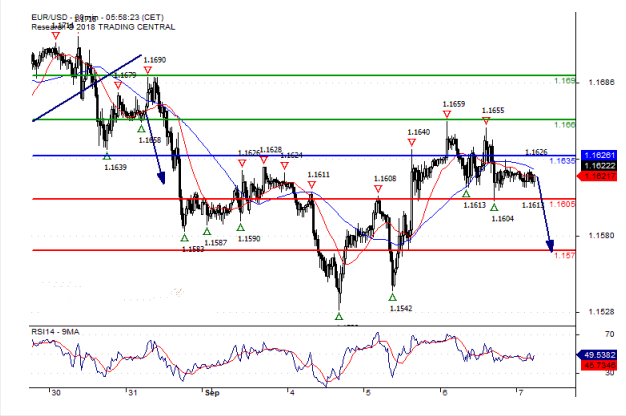This screenshot has height=416, width=626.
Task: Click the 1.1686 price axis label
Action: (600, 83)
